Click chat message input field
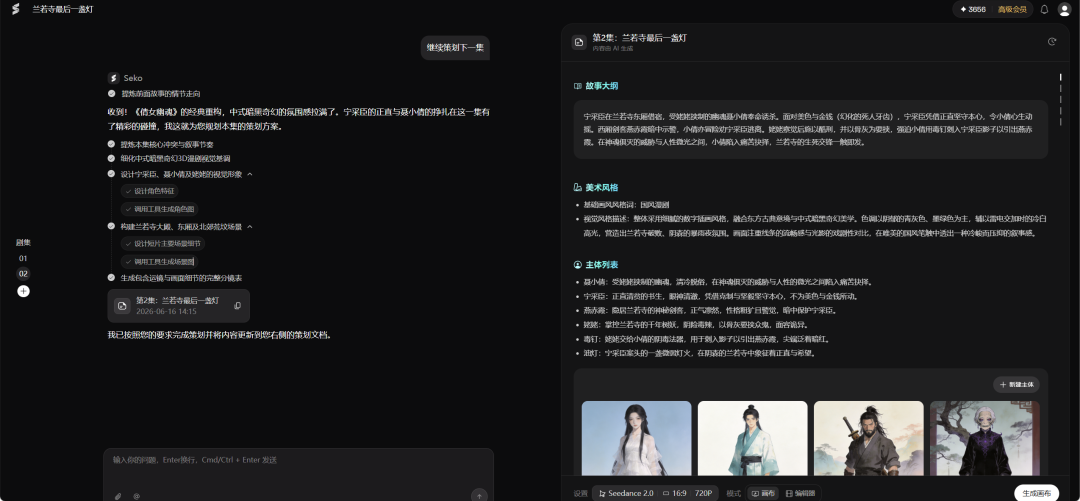This screenshot has height=501, width=1080. tap(298, 460)
